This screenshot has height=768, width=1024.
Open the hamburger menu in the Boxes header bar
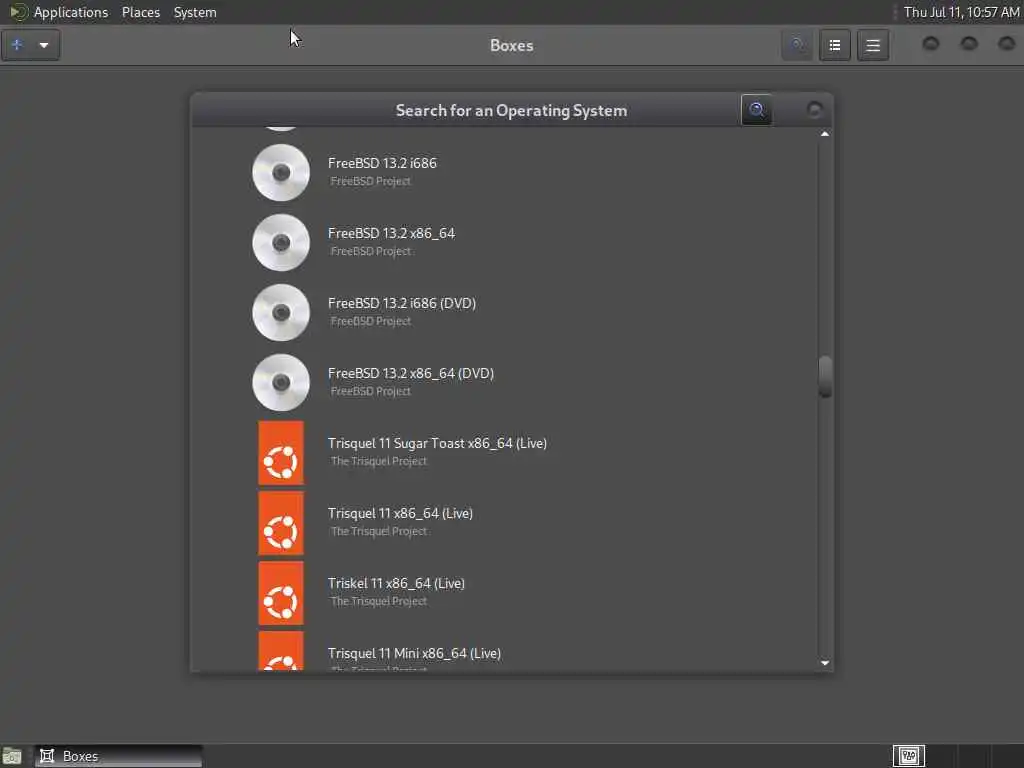873,45
